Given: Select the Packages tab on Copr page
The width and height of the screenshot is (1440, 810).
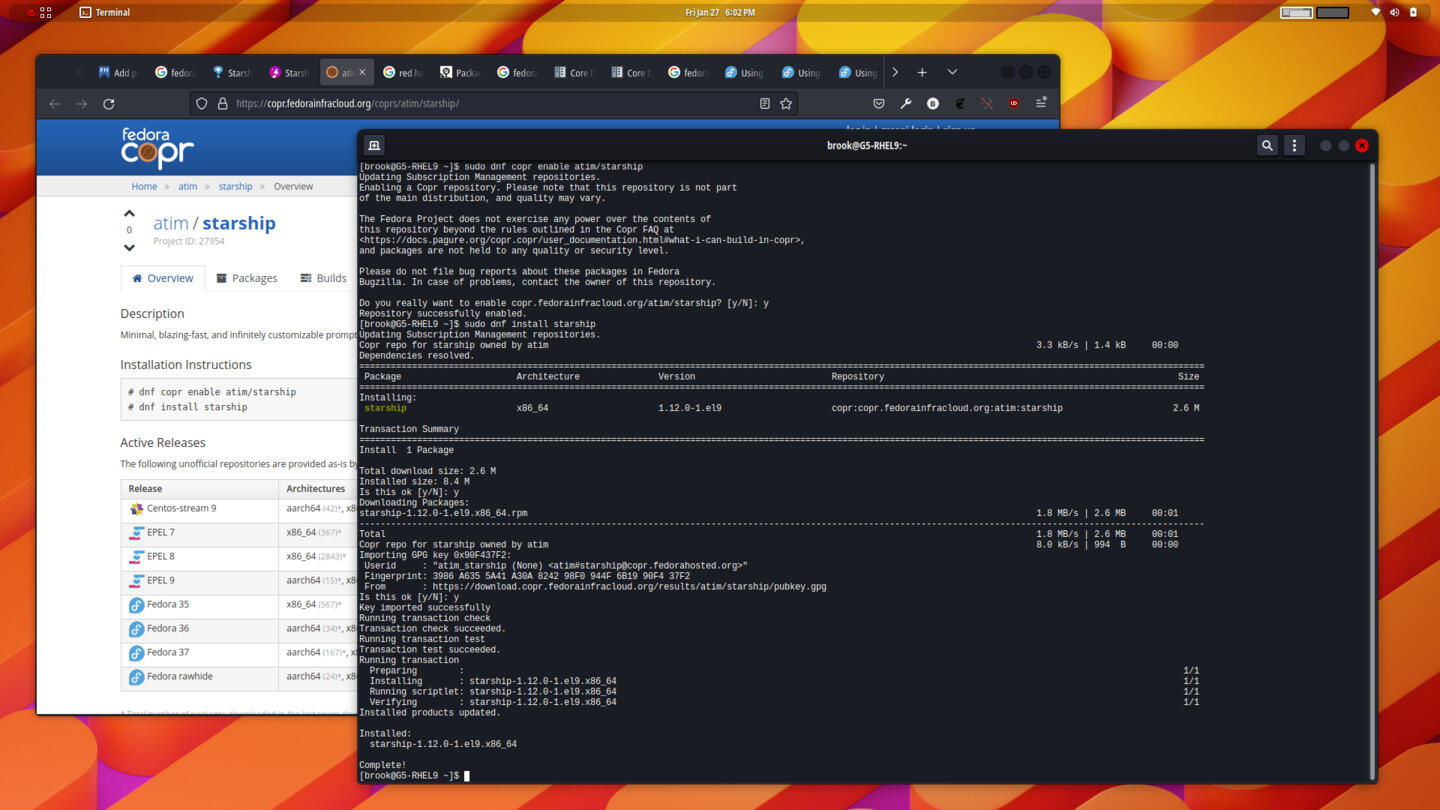Looking at the screenshot, I should coord(247,278).
